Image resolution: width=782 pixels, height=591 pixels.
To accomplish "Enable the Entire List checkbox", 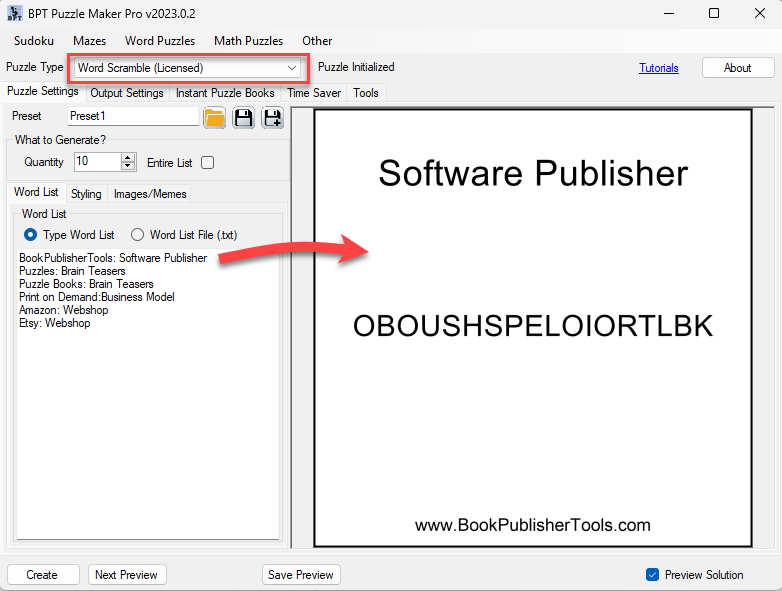I will [208, 162].
